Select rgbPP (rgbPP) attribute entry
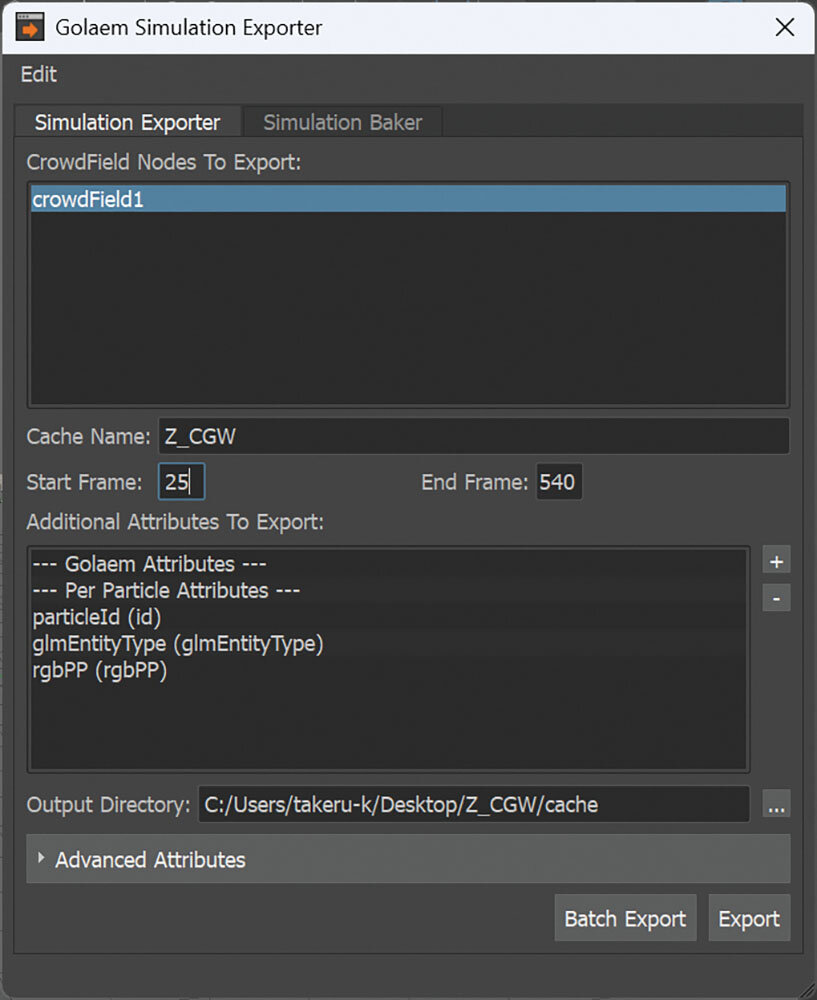The width and height of the screenshot is (817, 1000). [x=388, y=670]
